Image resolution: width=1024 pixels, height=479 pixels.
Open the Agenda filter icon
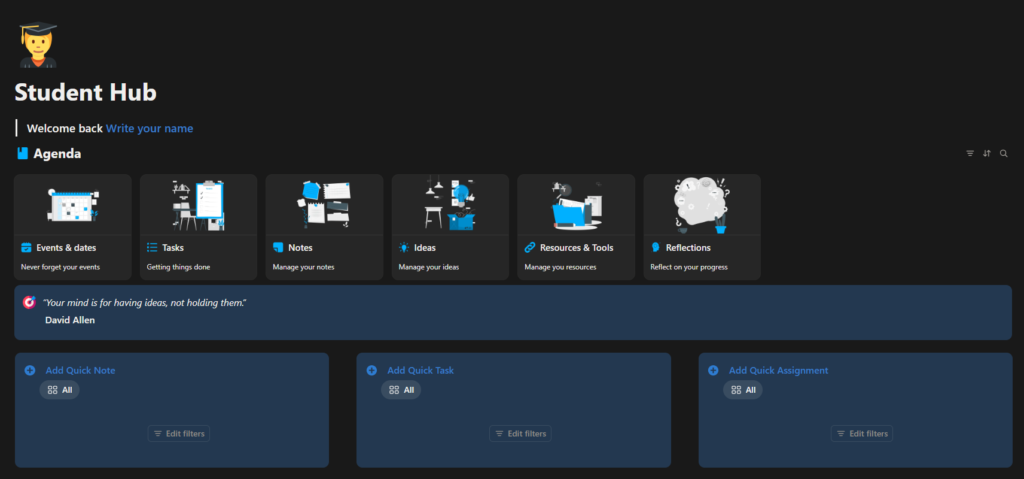(x=970, y=154)
